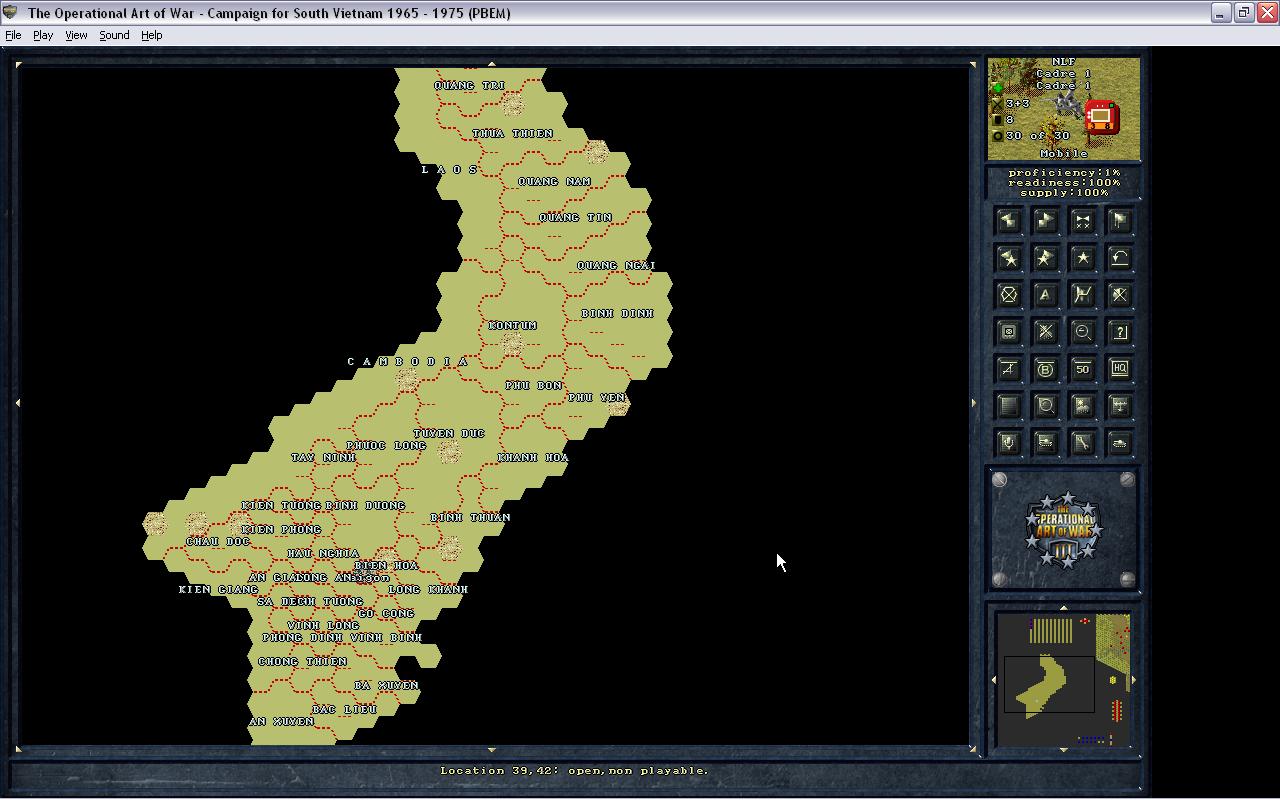Click the Operational Art of War logo
This screenshot has width=1280, height=800.
pyautogui.click(x=1064, y=530)
